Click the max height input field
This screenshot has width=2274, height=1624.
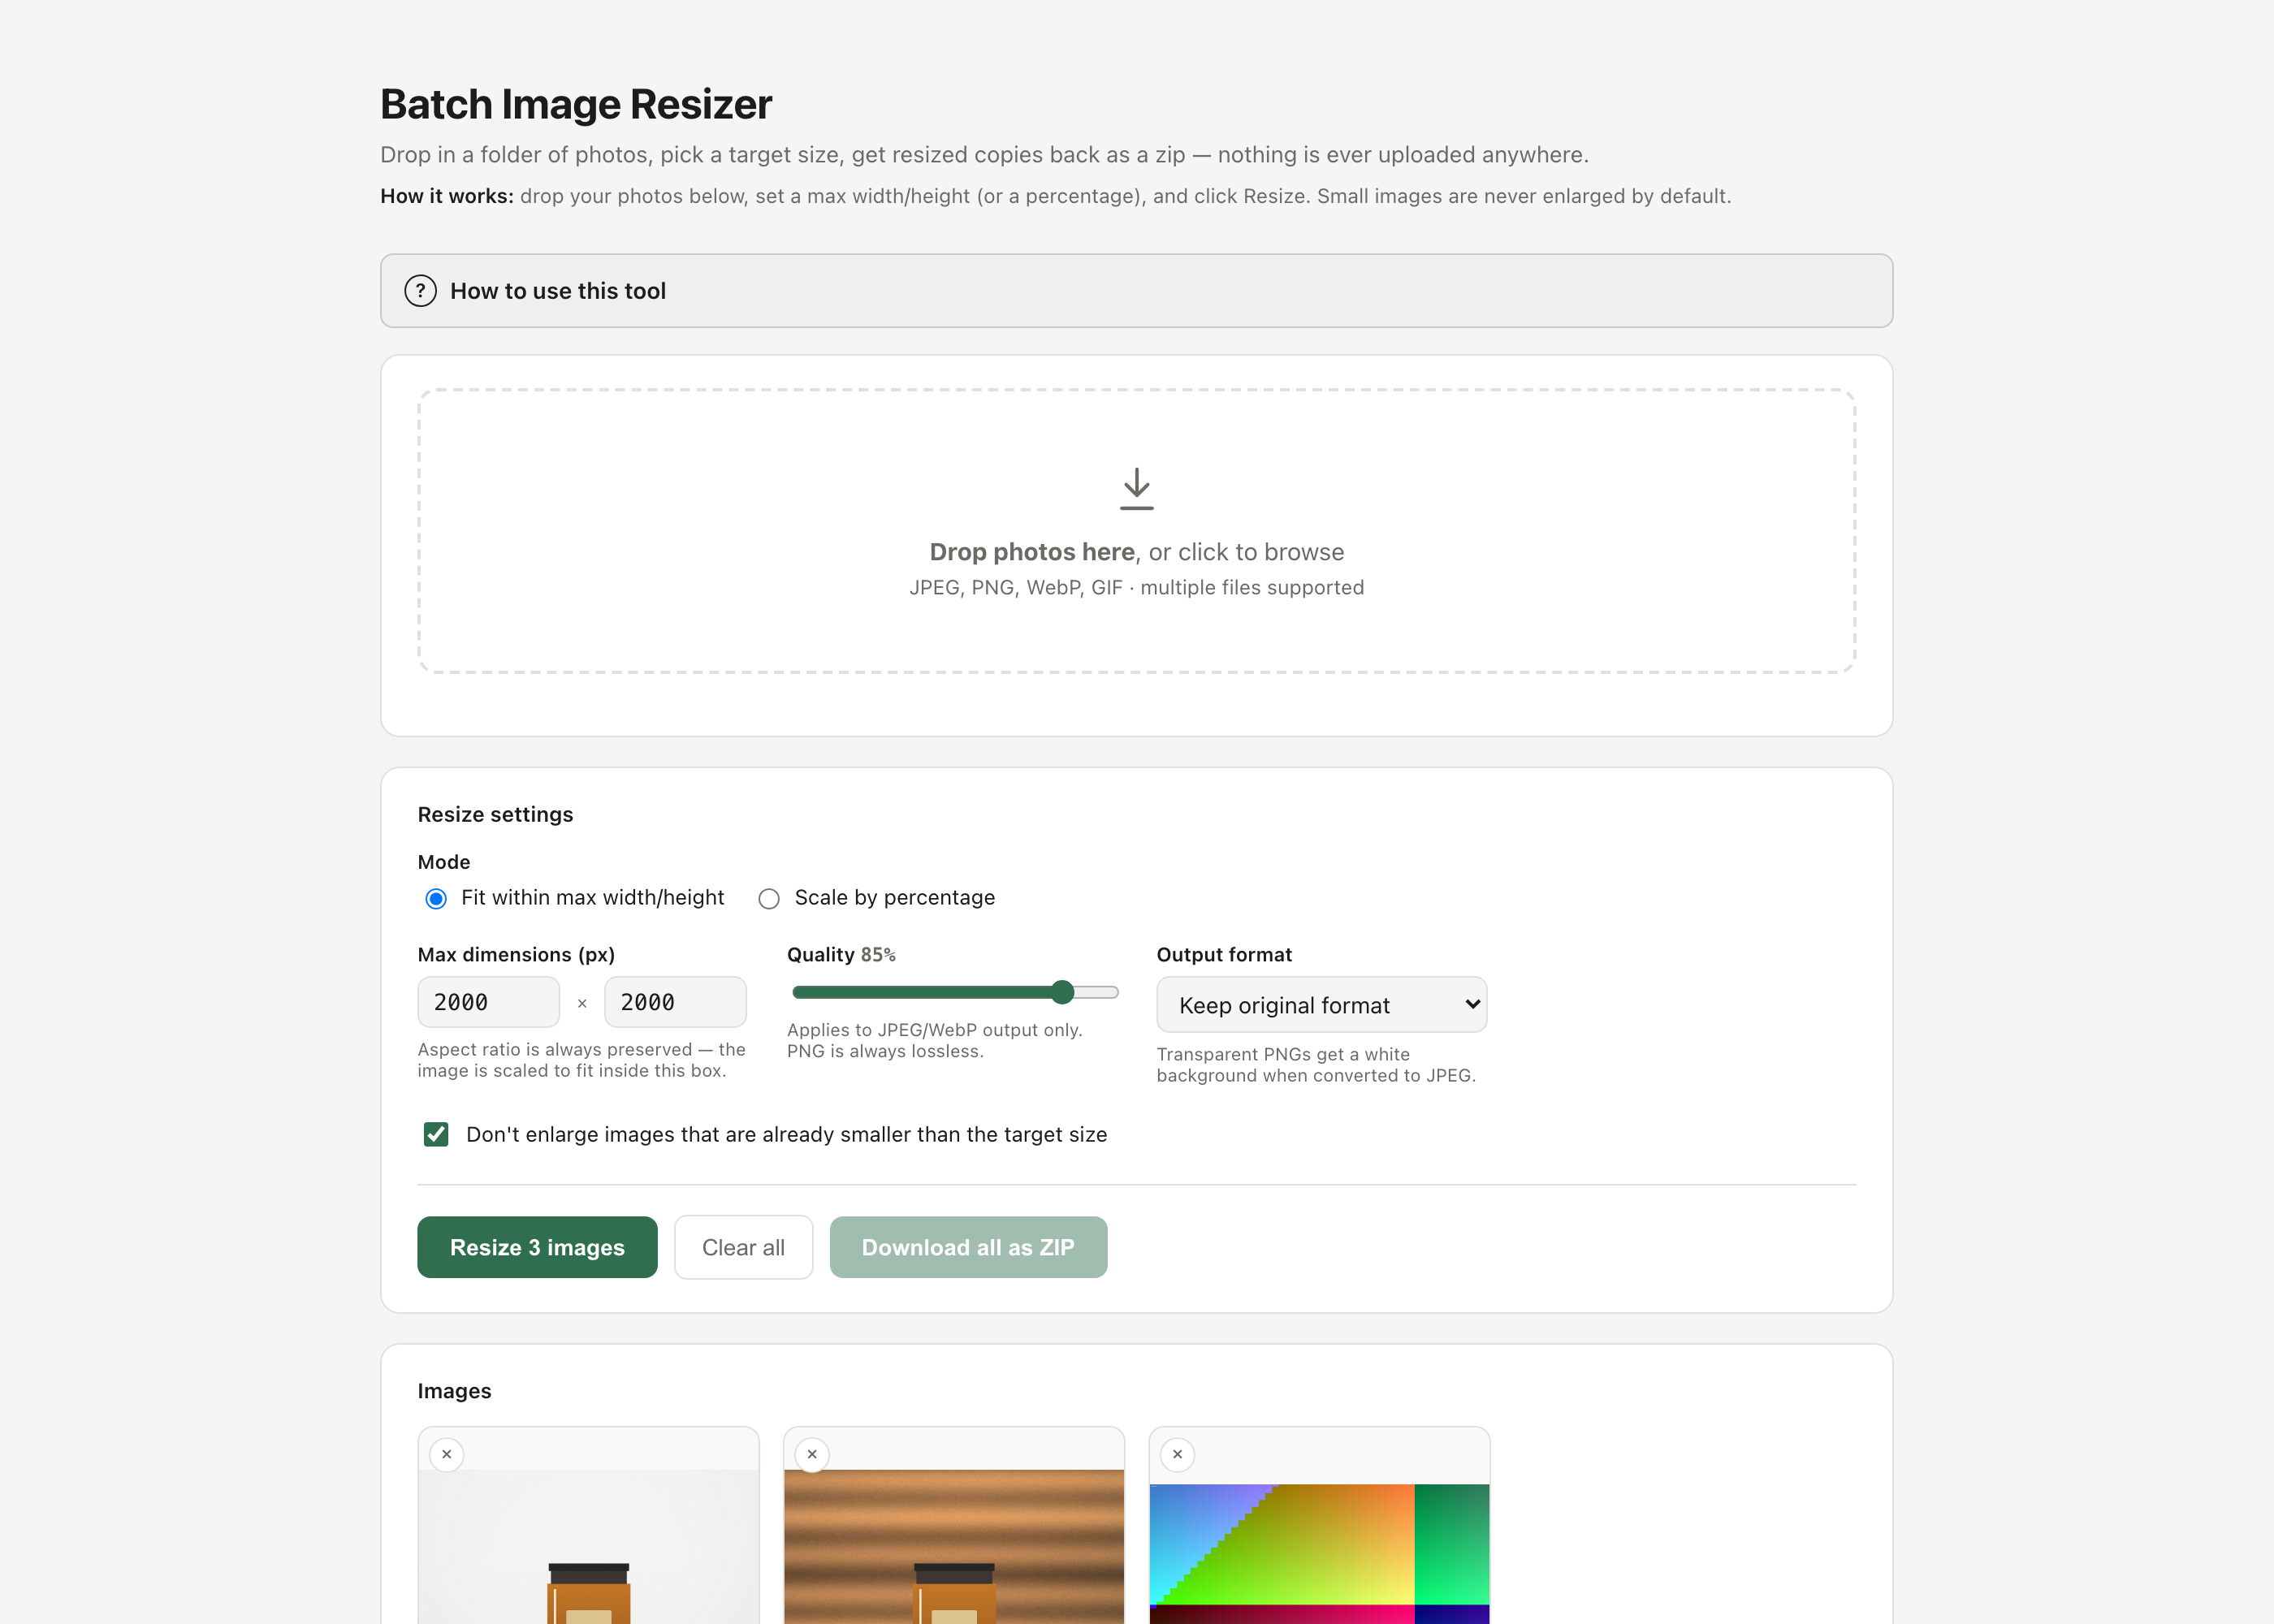point(675,1002)
